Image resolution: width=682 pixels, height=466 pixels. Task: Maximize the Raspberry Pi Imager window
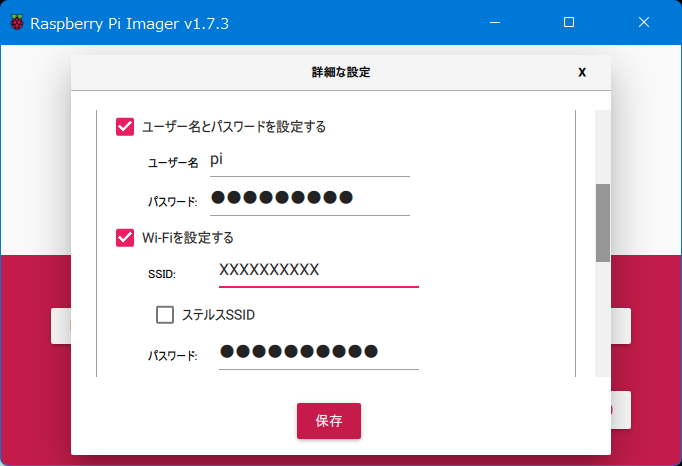click(569, 22)
